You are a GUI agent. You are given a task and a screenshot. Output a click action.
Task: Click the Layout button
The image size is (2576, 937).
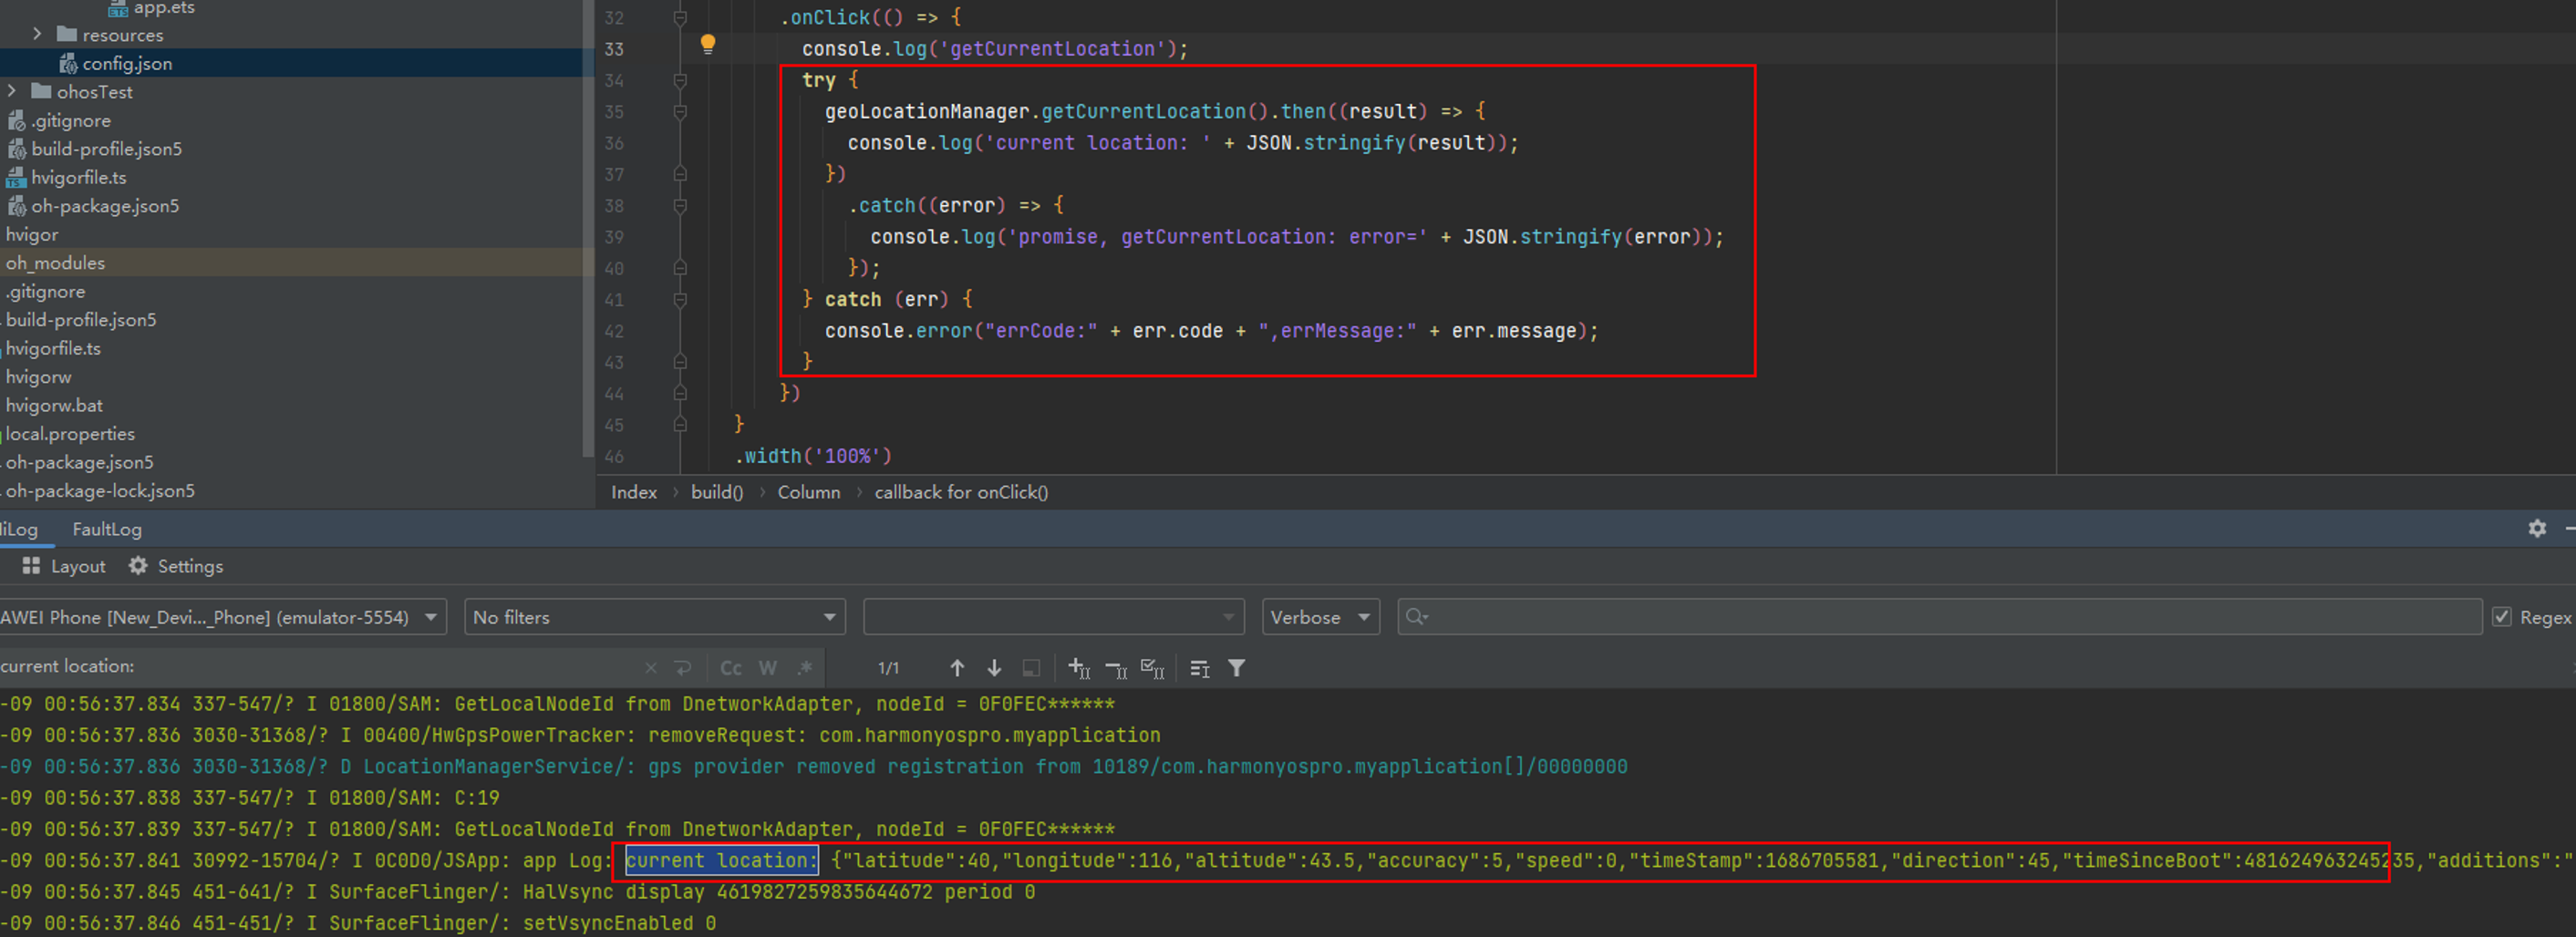click(64, 566)
